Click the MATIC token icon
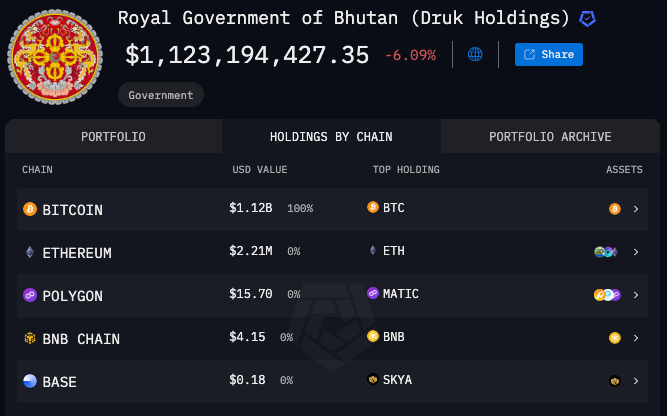This screenshot has width=667, height=416. [373, 294]
